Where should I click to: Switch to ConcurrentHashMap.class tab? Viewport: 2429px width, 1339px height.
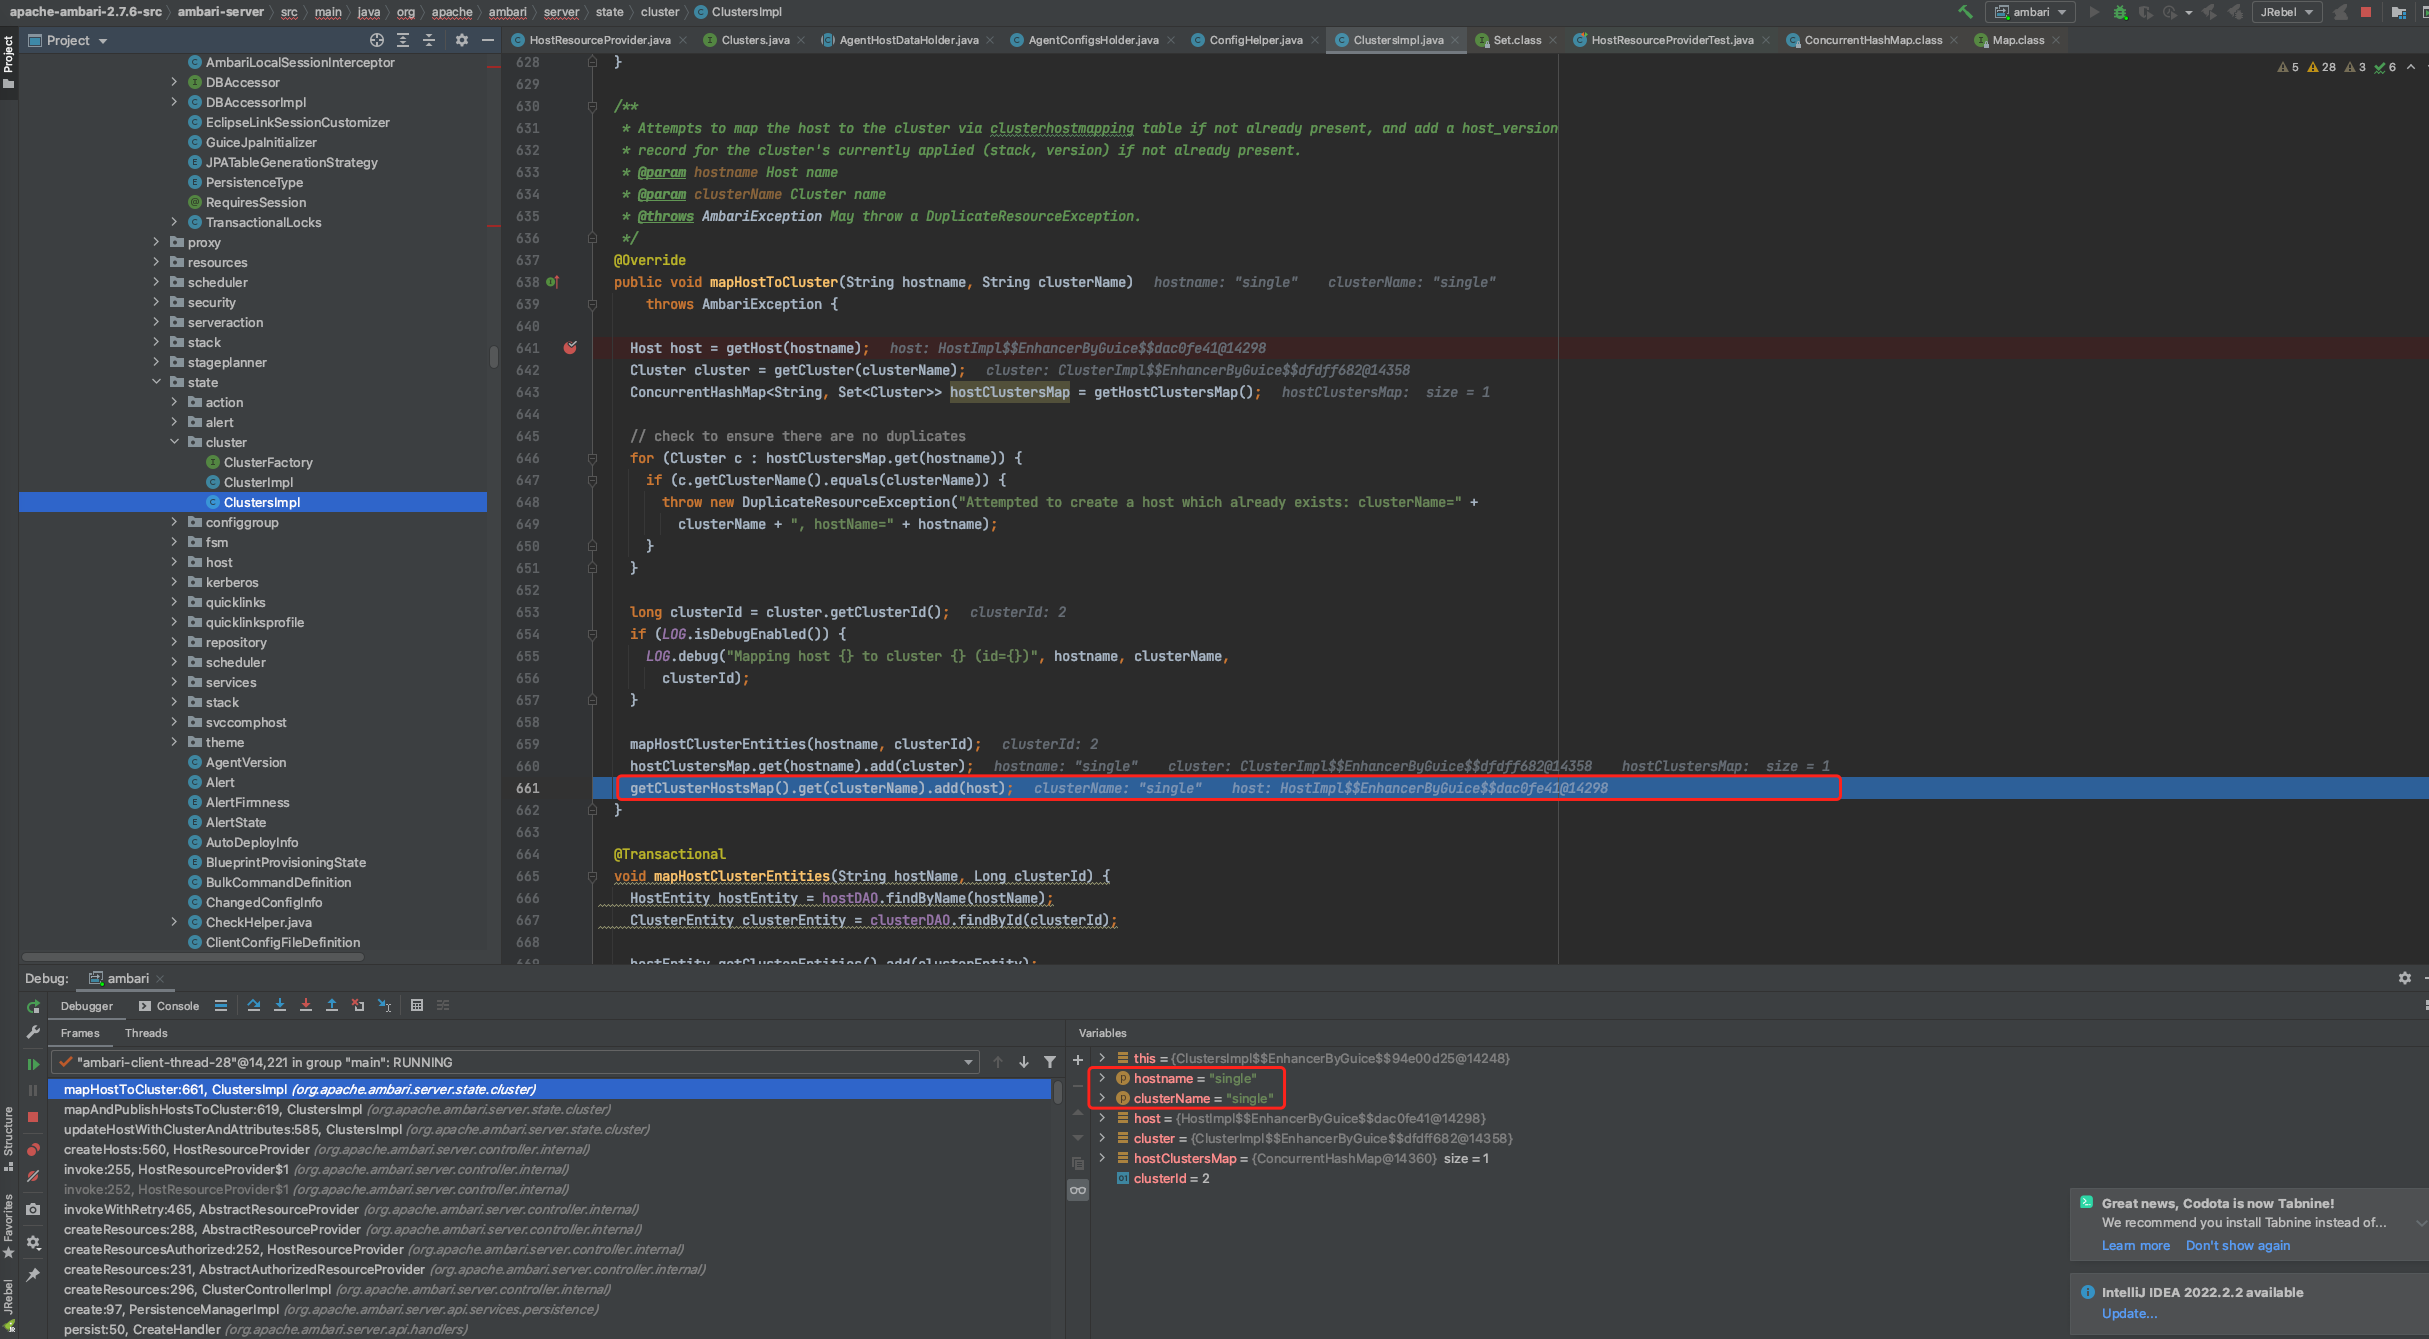point(1872,40)
